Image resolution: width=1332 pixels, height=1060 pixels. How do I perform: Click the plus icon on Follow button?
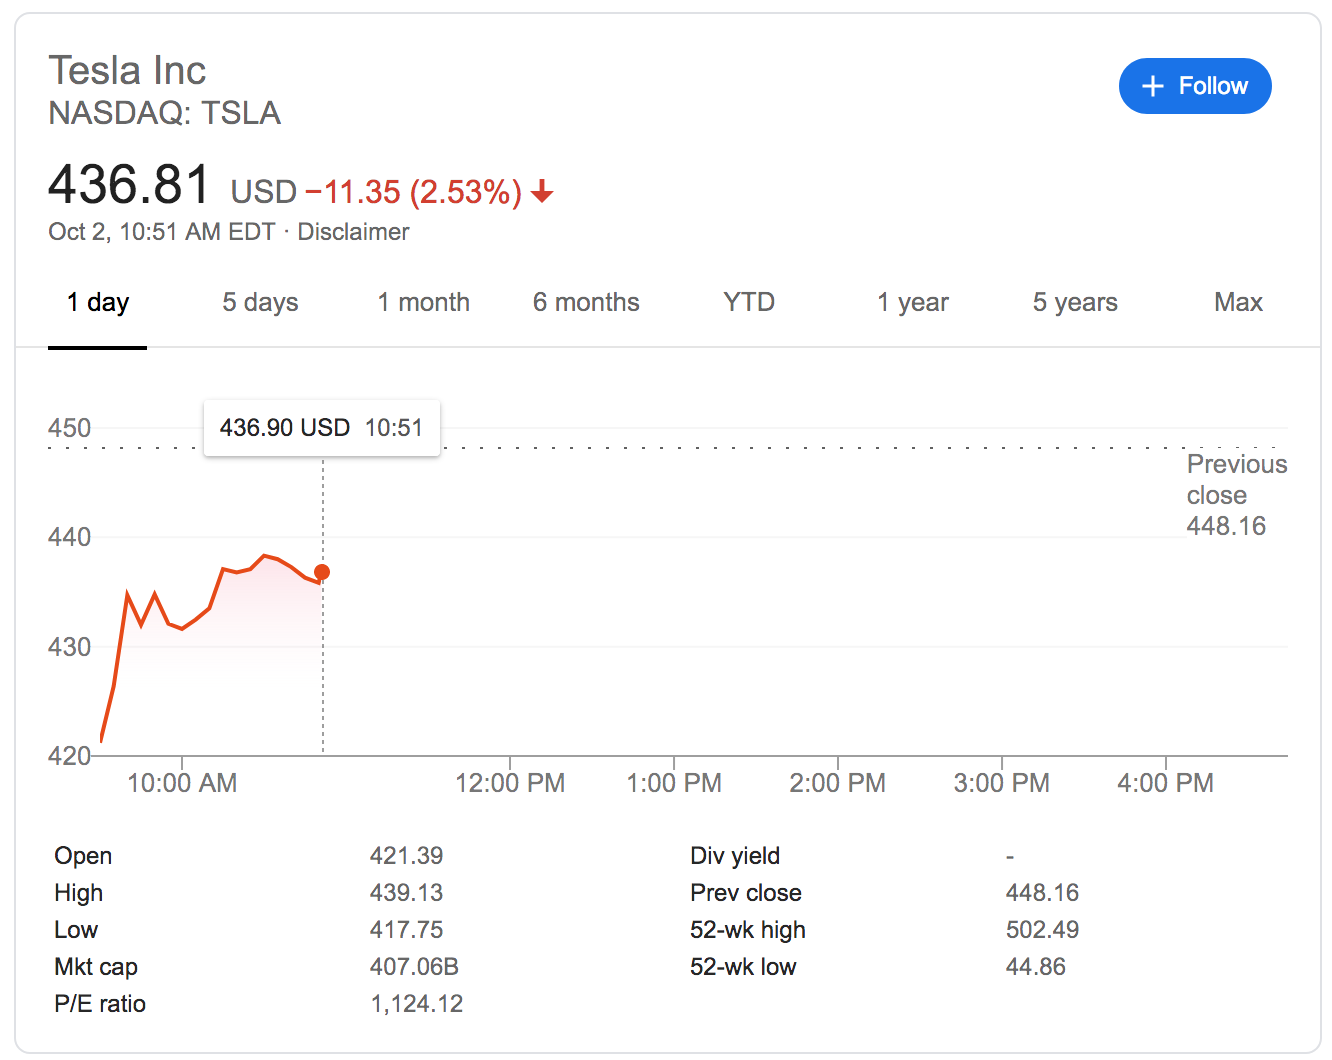point(1153,87)
